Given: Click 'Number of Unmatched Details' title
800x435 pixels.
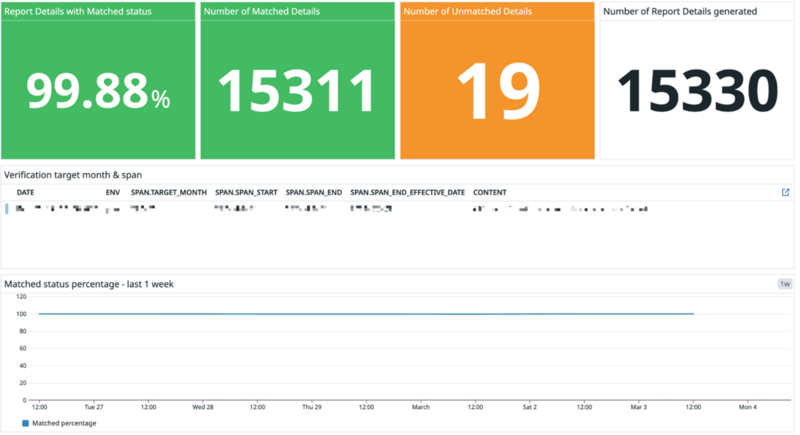Looking at the screenshot, I should [x=468, y=11].
